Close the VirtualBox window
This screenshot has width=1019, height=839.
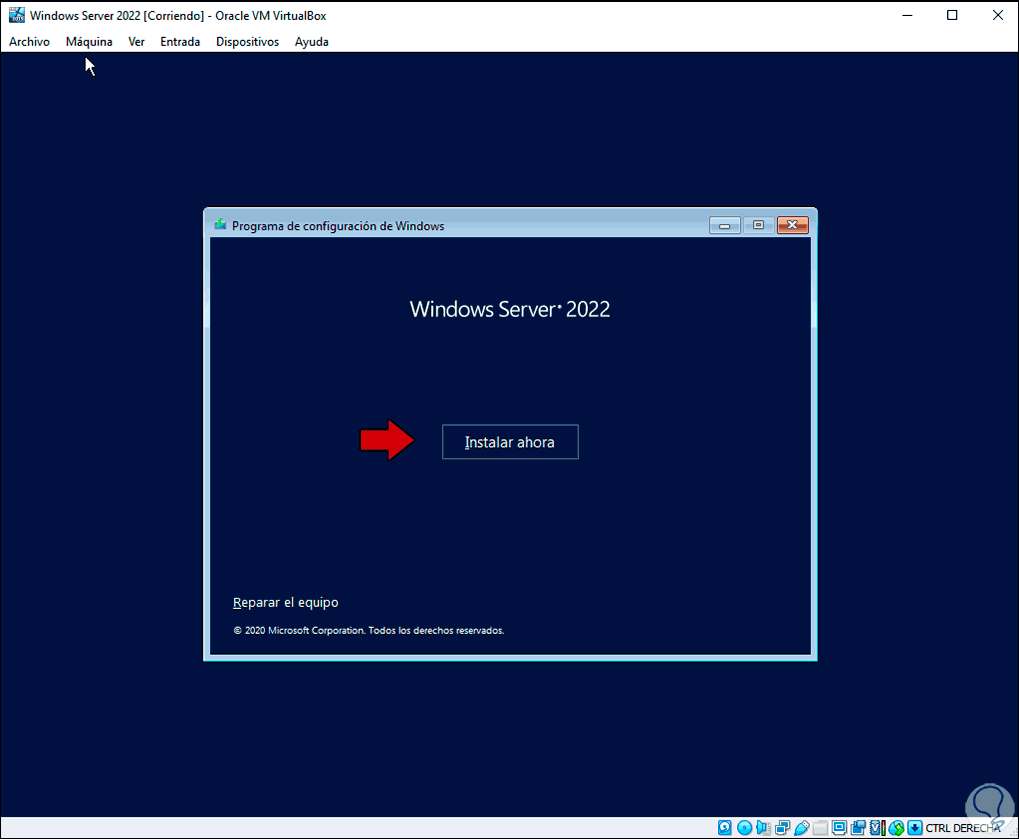tap(998, 15)
